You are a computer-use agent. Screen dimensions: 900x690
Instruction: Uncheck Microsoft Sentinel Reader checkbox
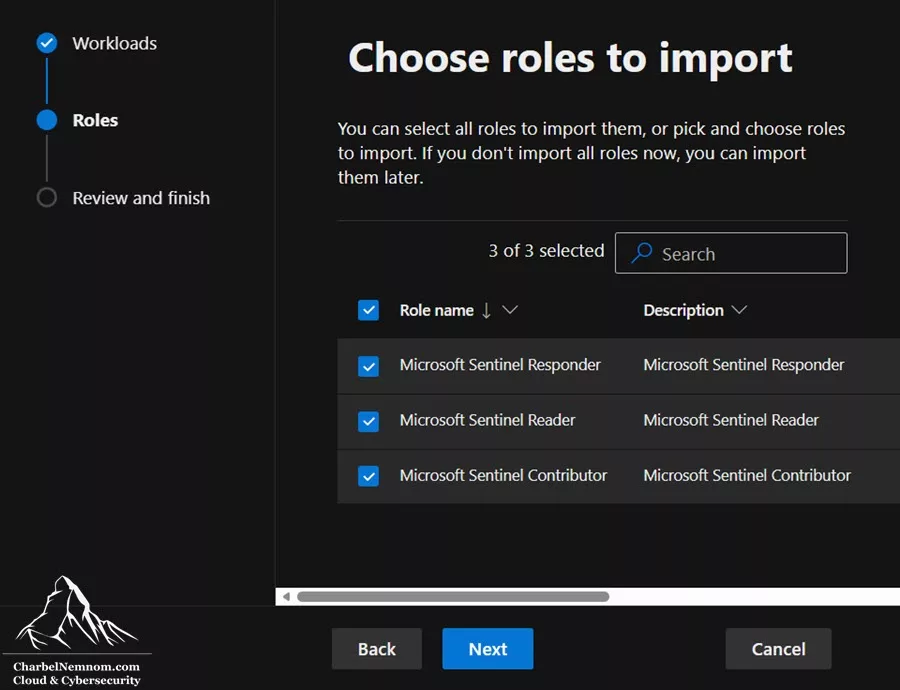point(368,421)
